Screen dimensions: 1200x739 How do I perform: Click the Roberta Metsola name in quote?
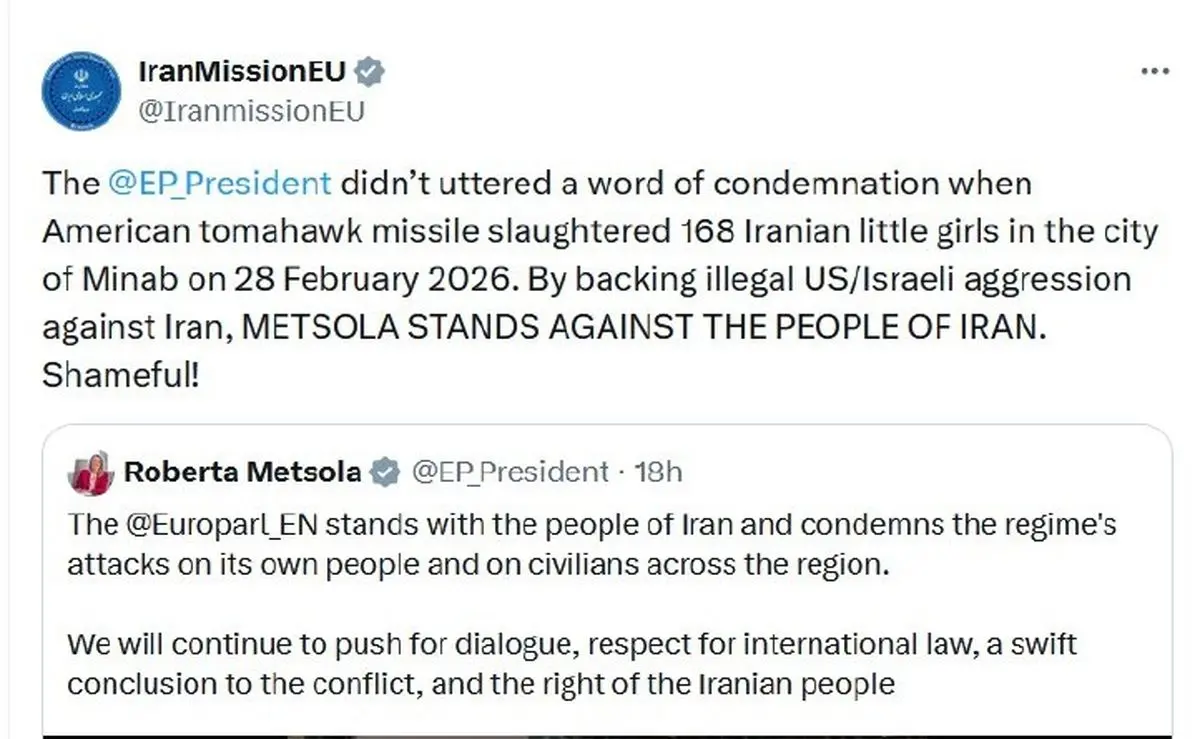pos(242,472)
